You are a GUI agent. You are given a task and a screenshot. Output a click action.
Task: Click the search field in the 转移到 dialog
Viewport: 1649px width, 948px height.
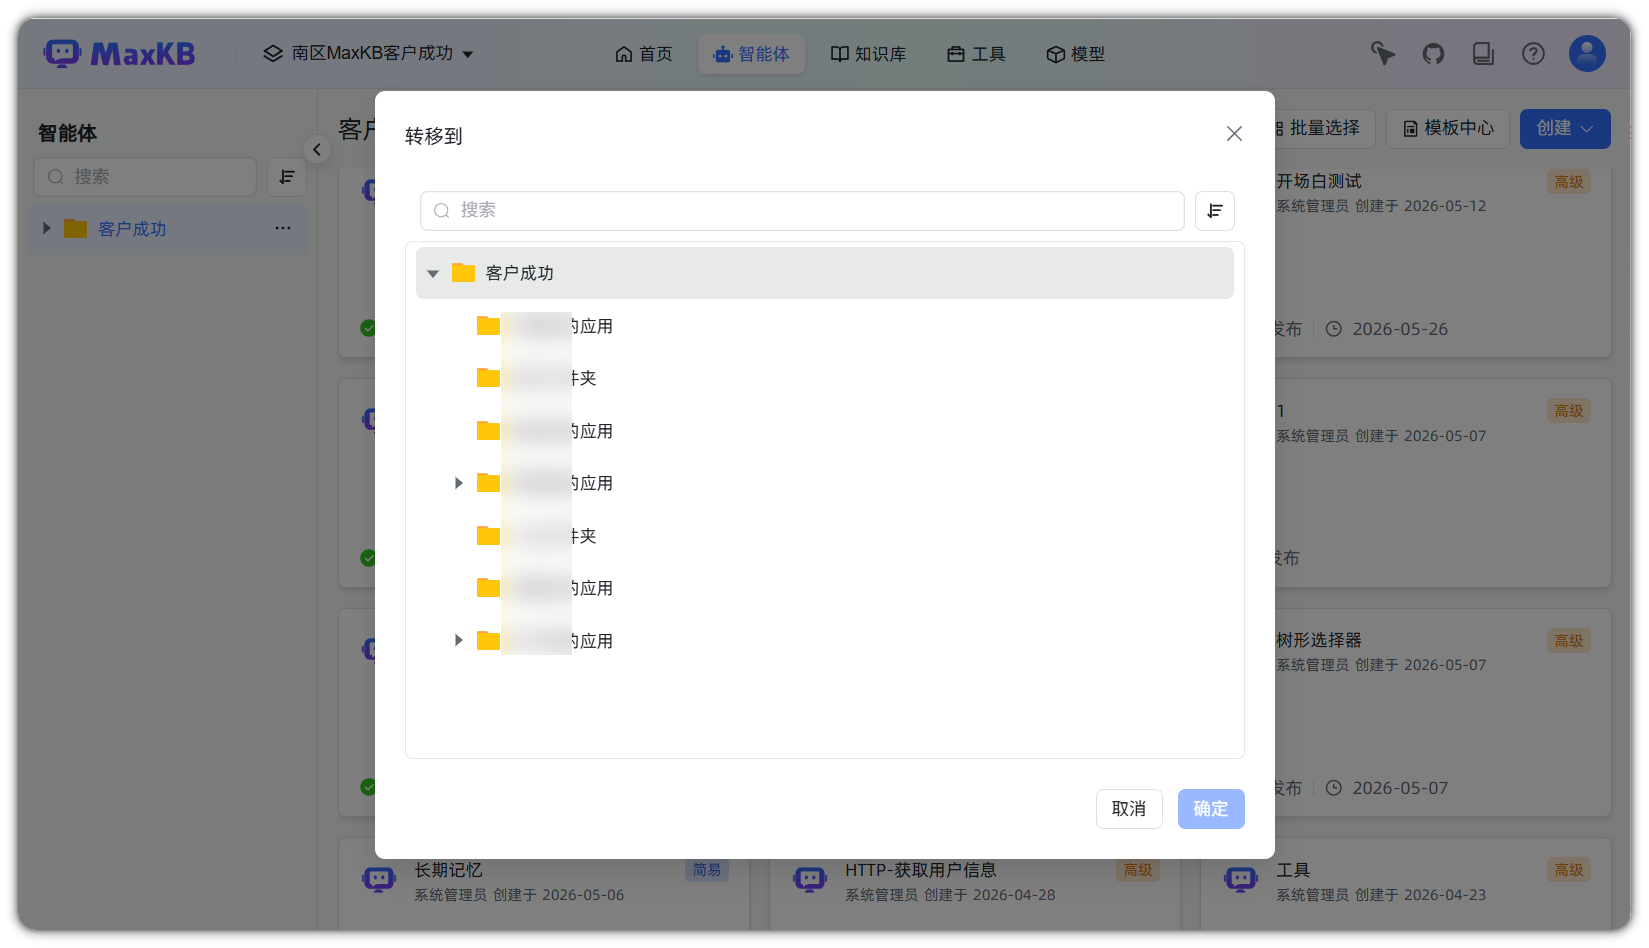click(802, 211)
